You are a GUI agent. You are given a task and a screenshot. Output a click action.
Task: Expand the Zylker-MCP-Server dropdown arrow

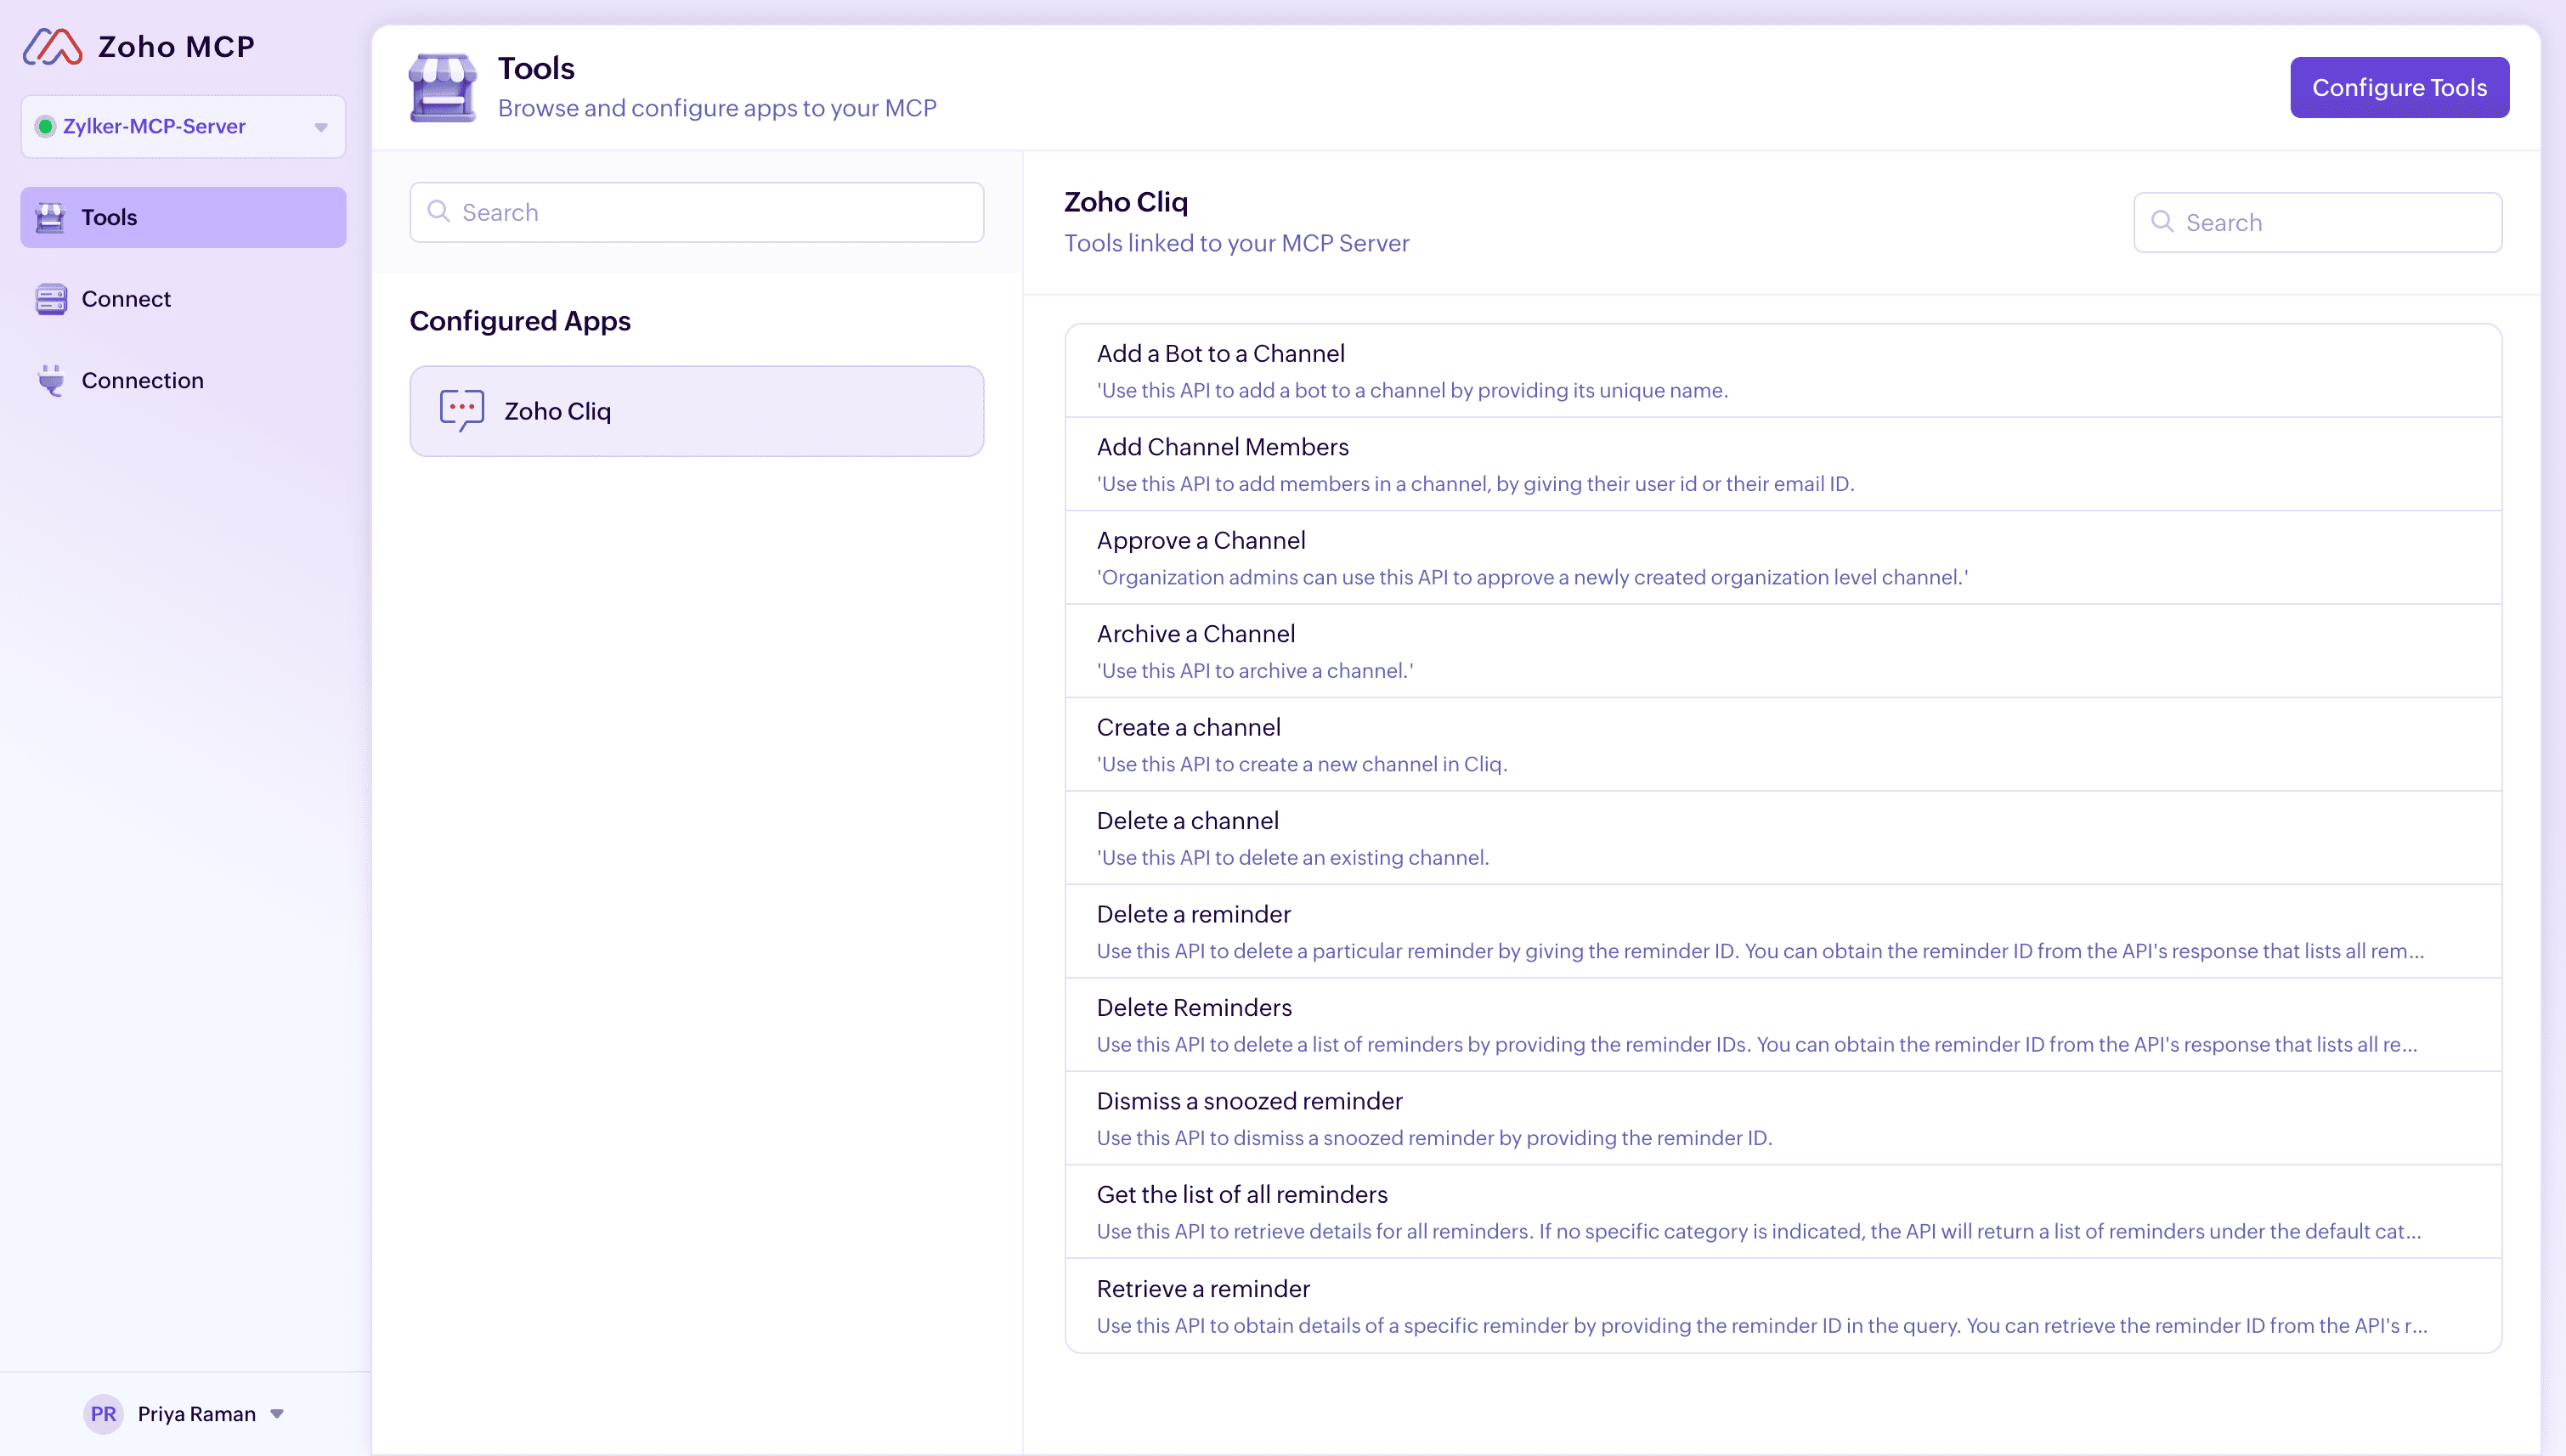[321, 127]
